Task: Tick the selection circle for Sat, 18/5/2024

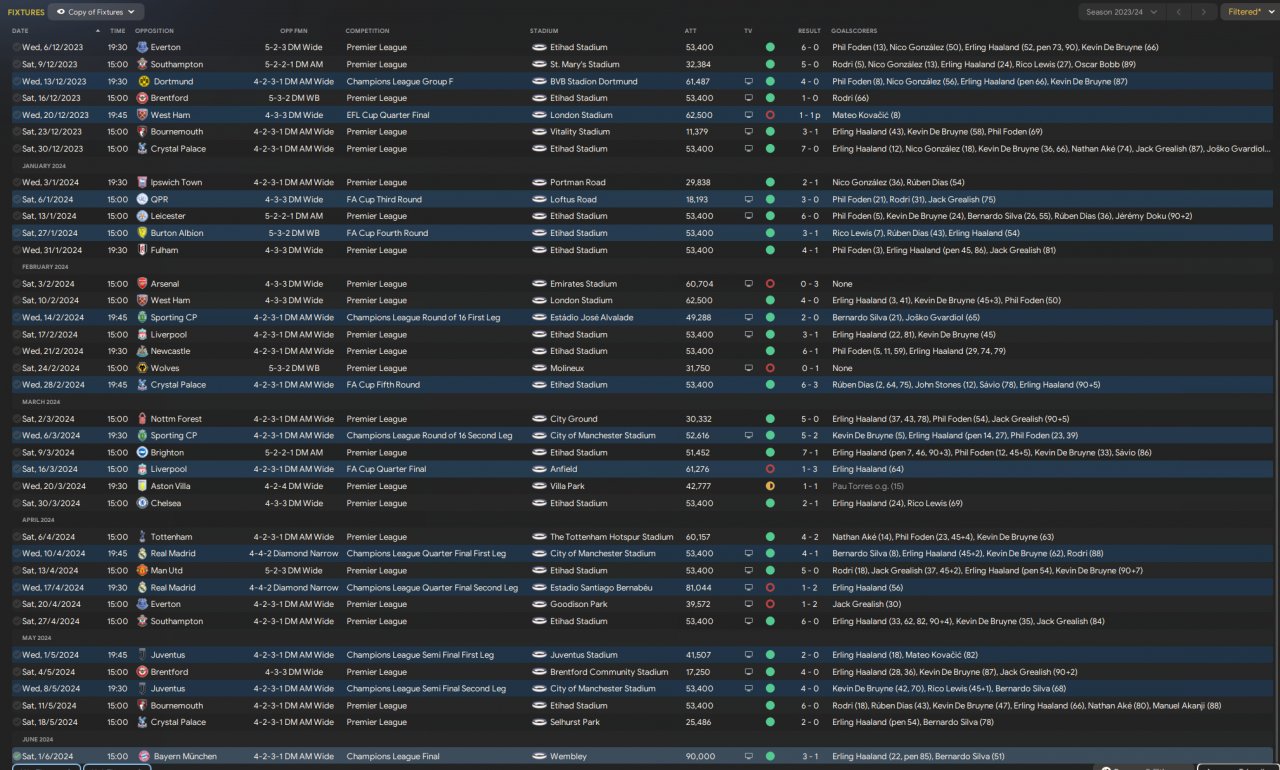Action: (16, 722)
